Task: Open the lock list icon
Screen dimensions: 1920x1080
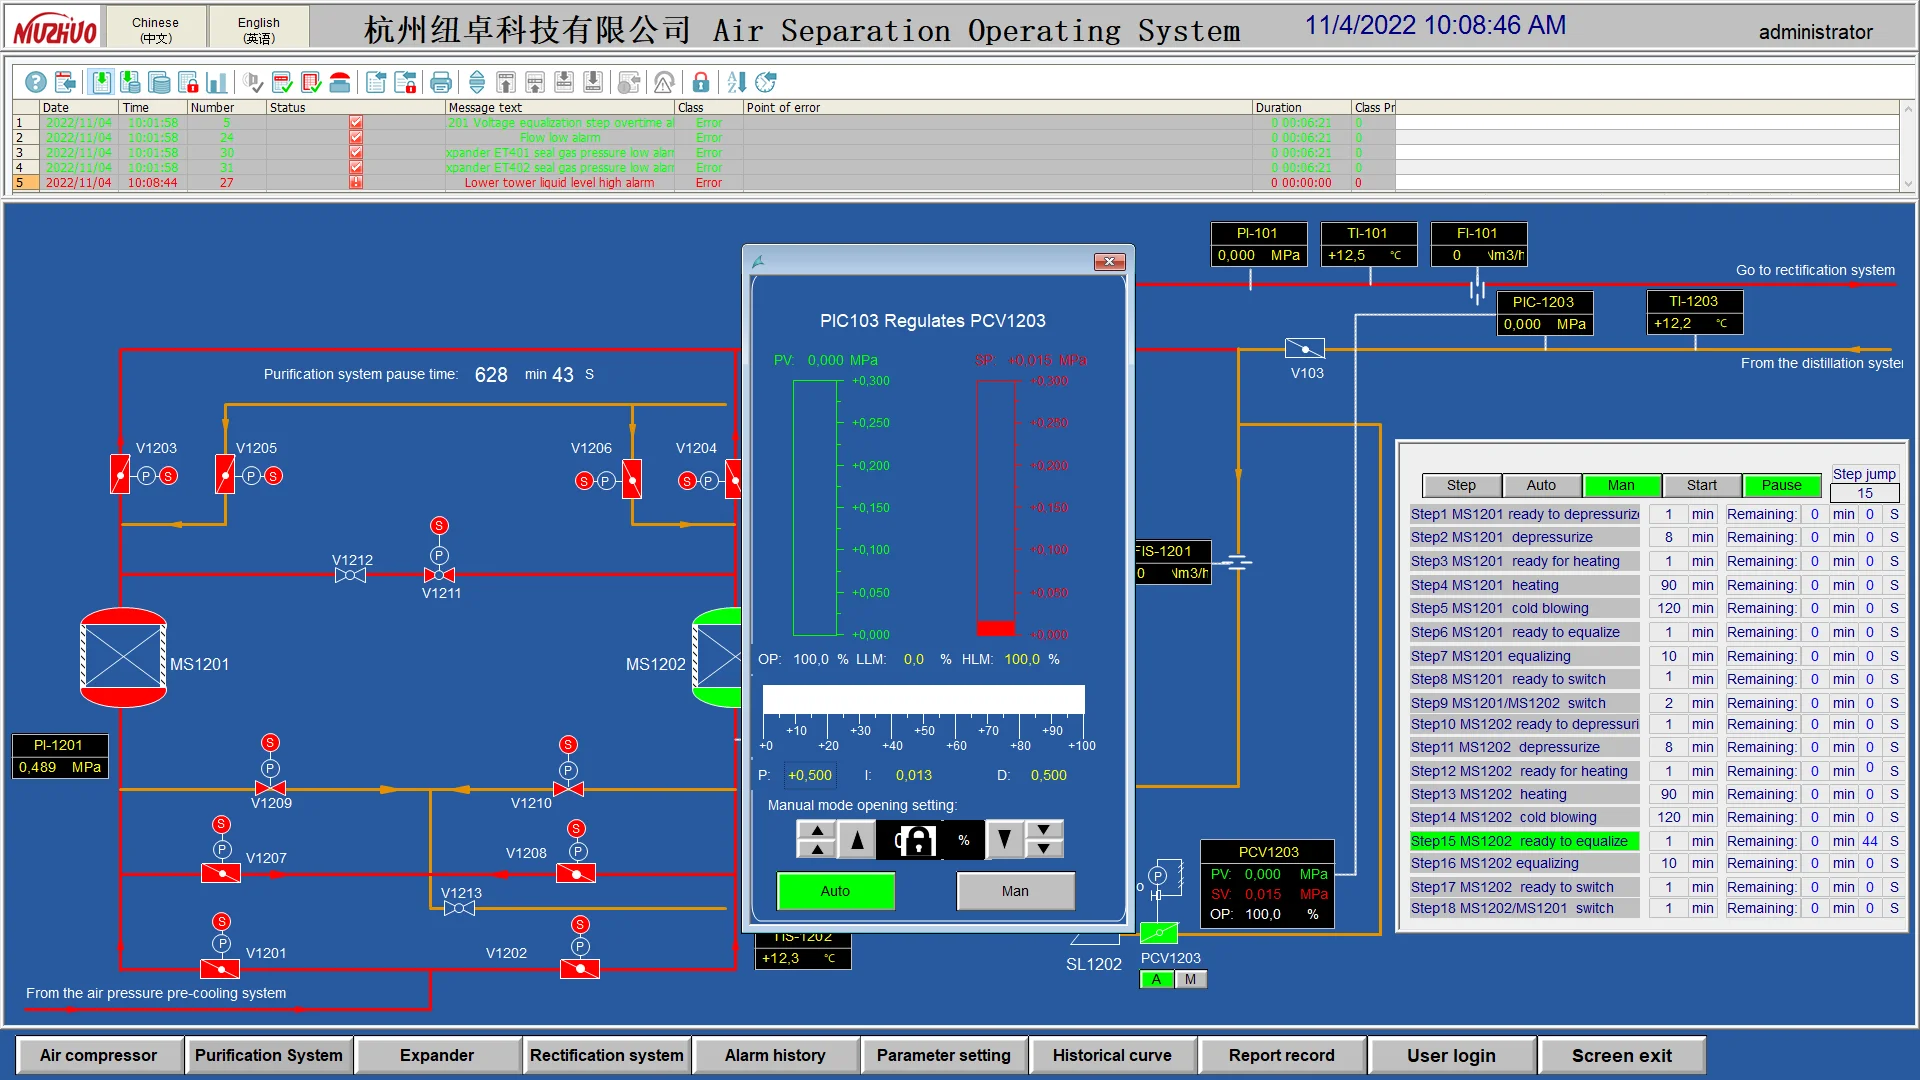Action: click(x=188, y=82)
